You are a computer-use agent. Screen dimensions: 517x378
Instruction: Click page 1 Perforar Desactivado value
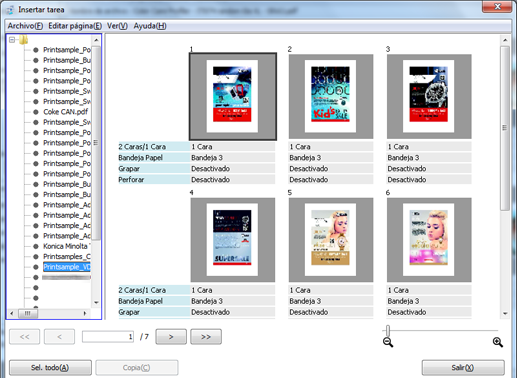[x=233, y=180]
